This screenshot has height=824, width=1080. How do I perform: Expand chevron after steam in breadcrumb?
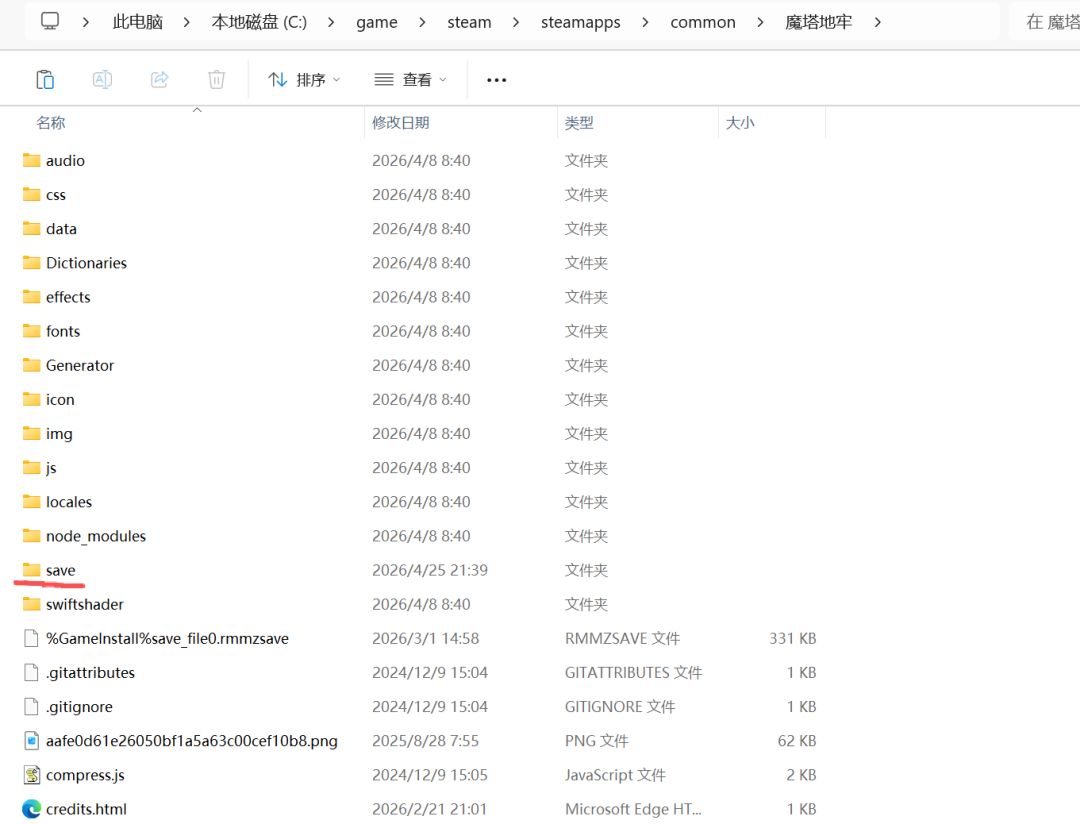[516, 22]
